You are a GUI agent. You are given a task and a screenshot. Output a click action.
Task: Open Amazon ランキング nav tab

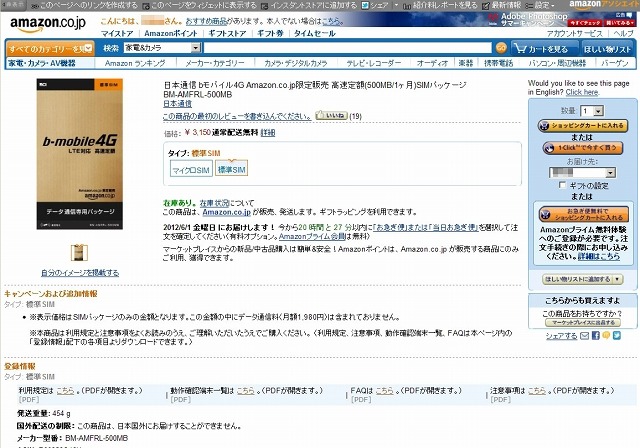135,63
